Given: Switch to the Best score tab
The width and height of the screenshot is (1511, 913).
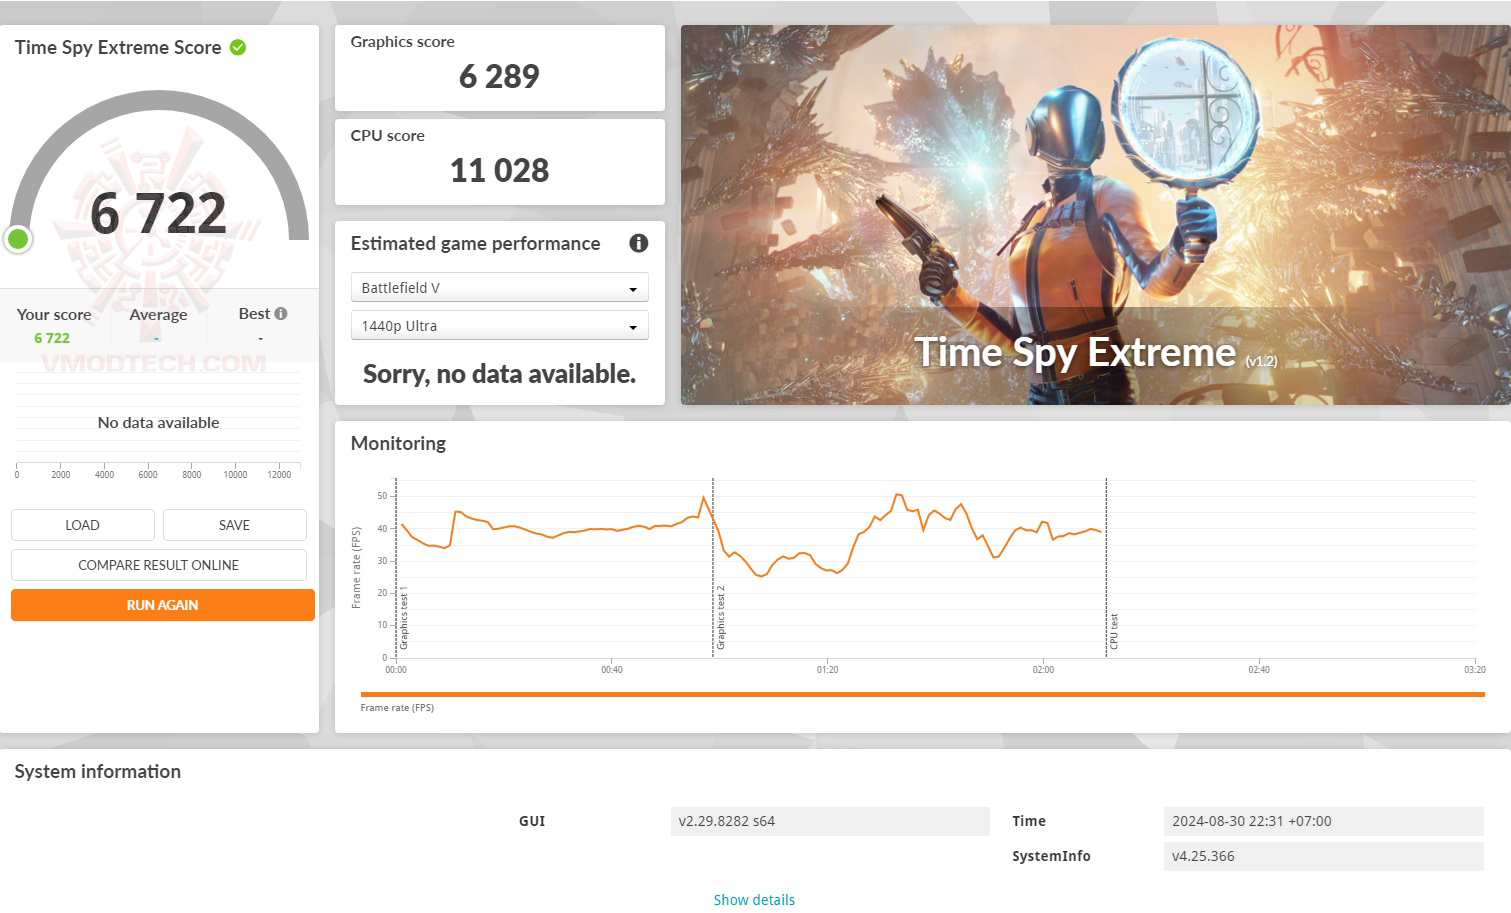Looking at the screenshot, I should click(253, 314).
